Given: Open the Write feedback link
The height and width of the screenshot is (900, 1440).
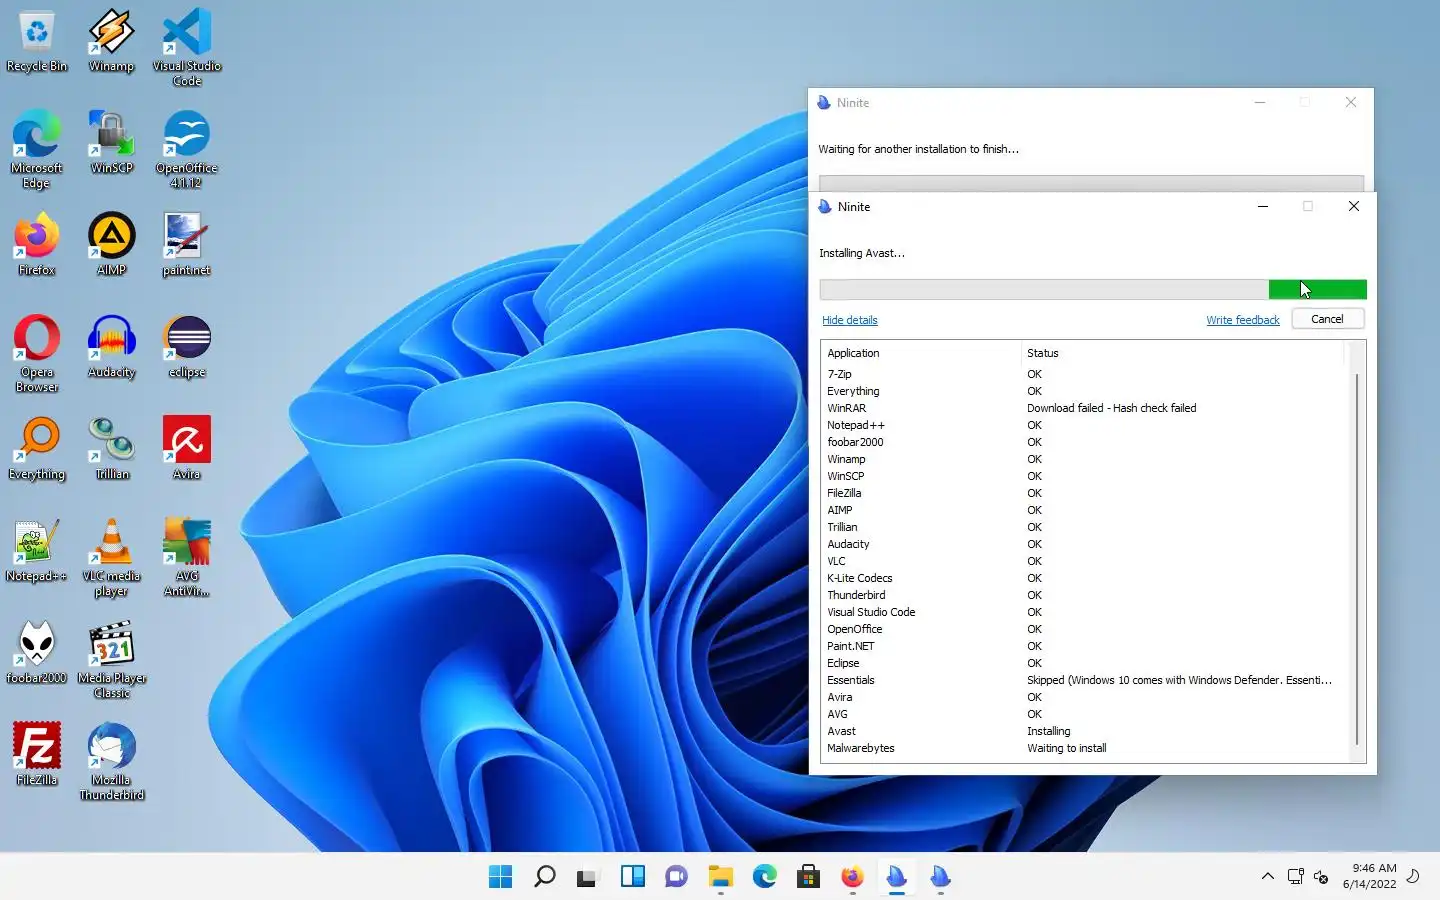Looking at the screenshot, I should coord(1242,320).
